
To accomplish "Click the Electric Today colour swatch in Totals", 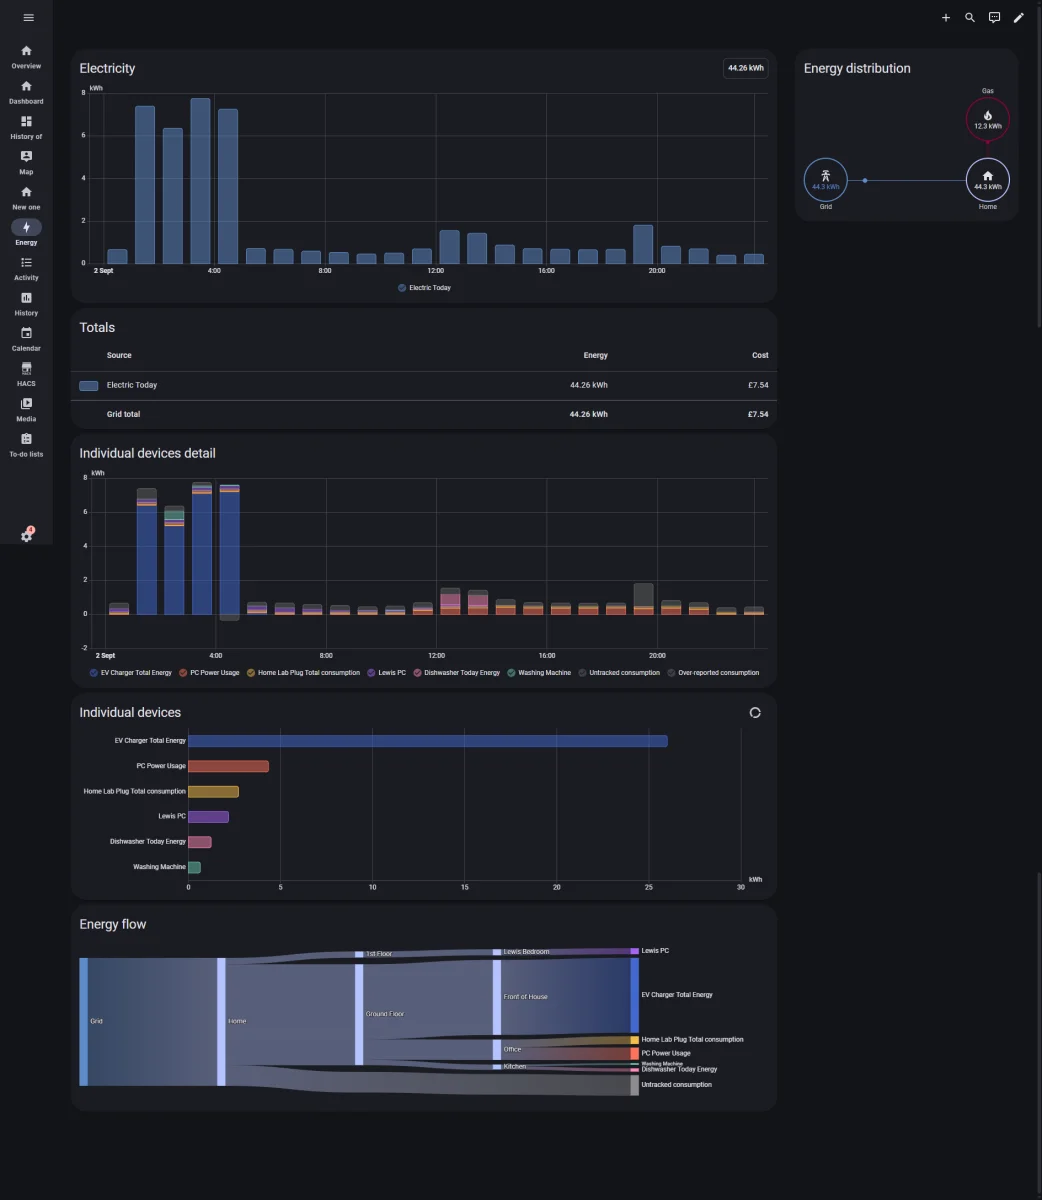I will point(89,385).
